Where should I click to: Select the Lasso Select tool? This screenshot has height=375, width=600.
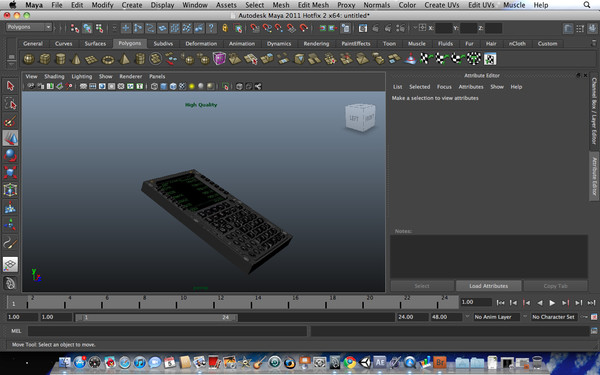coord(10,103)
